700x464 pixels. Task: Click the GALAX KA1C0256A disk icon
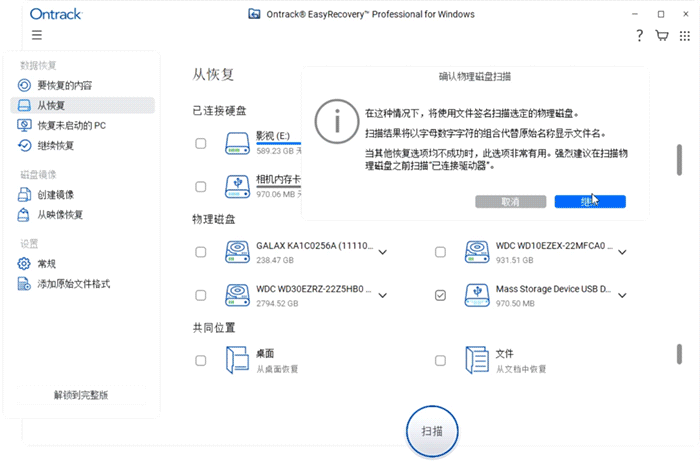click(x=237, y=252)
